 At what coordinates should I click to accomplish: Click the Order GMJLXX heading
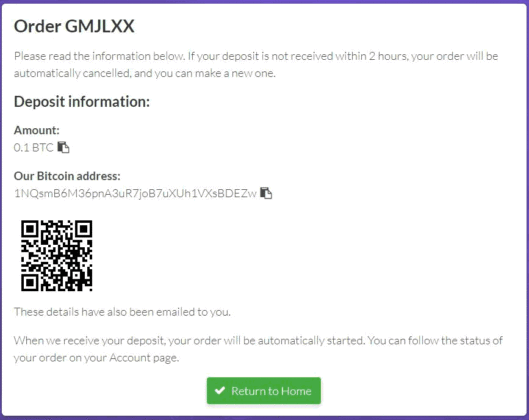click(74, 26)
